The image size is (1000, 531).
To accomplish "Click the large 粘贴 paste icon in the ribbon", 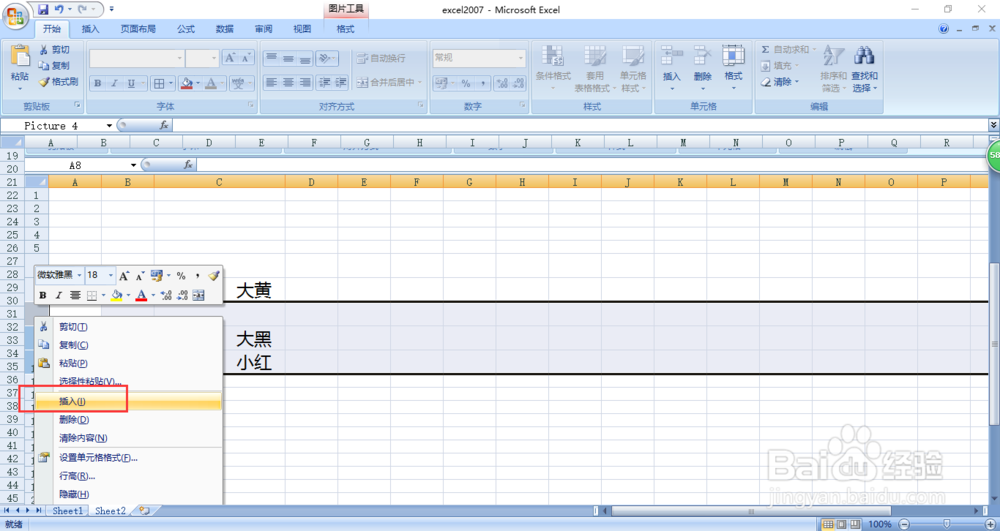I will [x=20, y=55].
